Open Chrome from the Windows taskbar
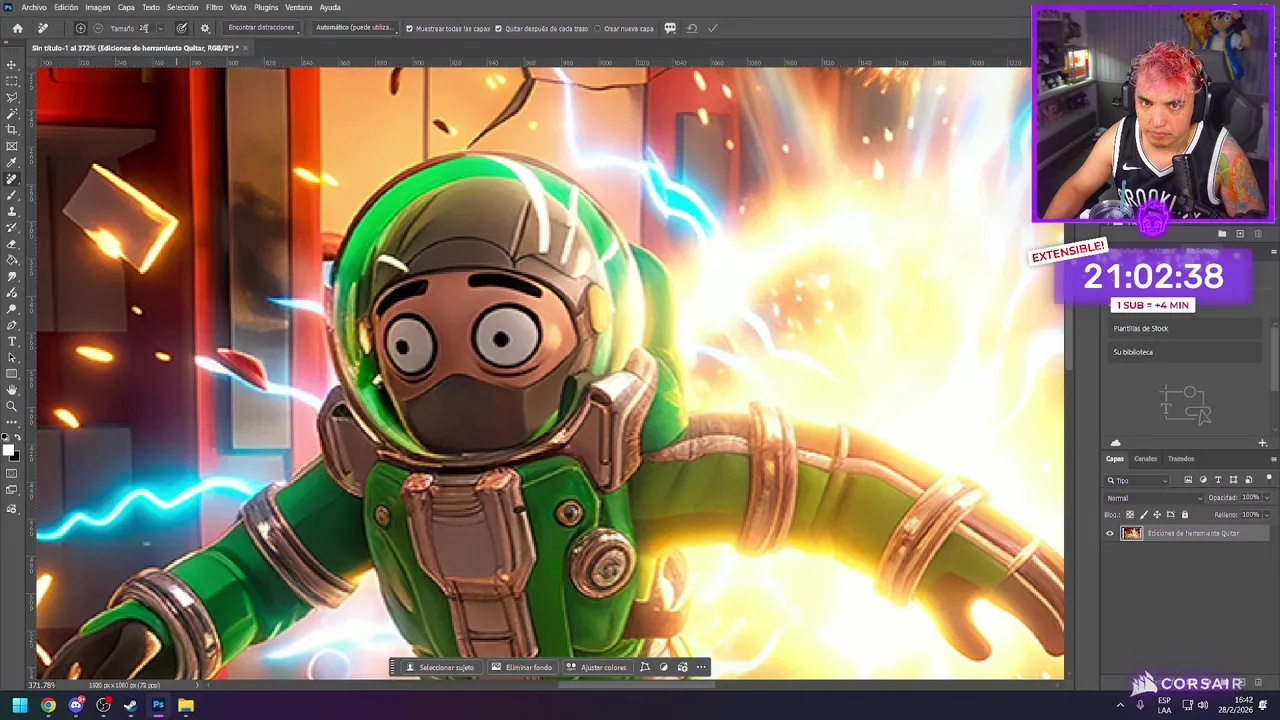Viewport: 1280px width, 720px height. [48, 705]
